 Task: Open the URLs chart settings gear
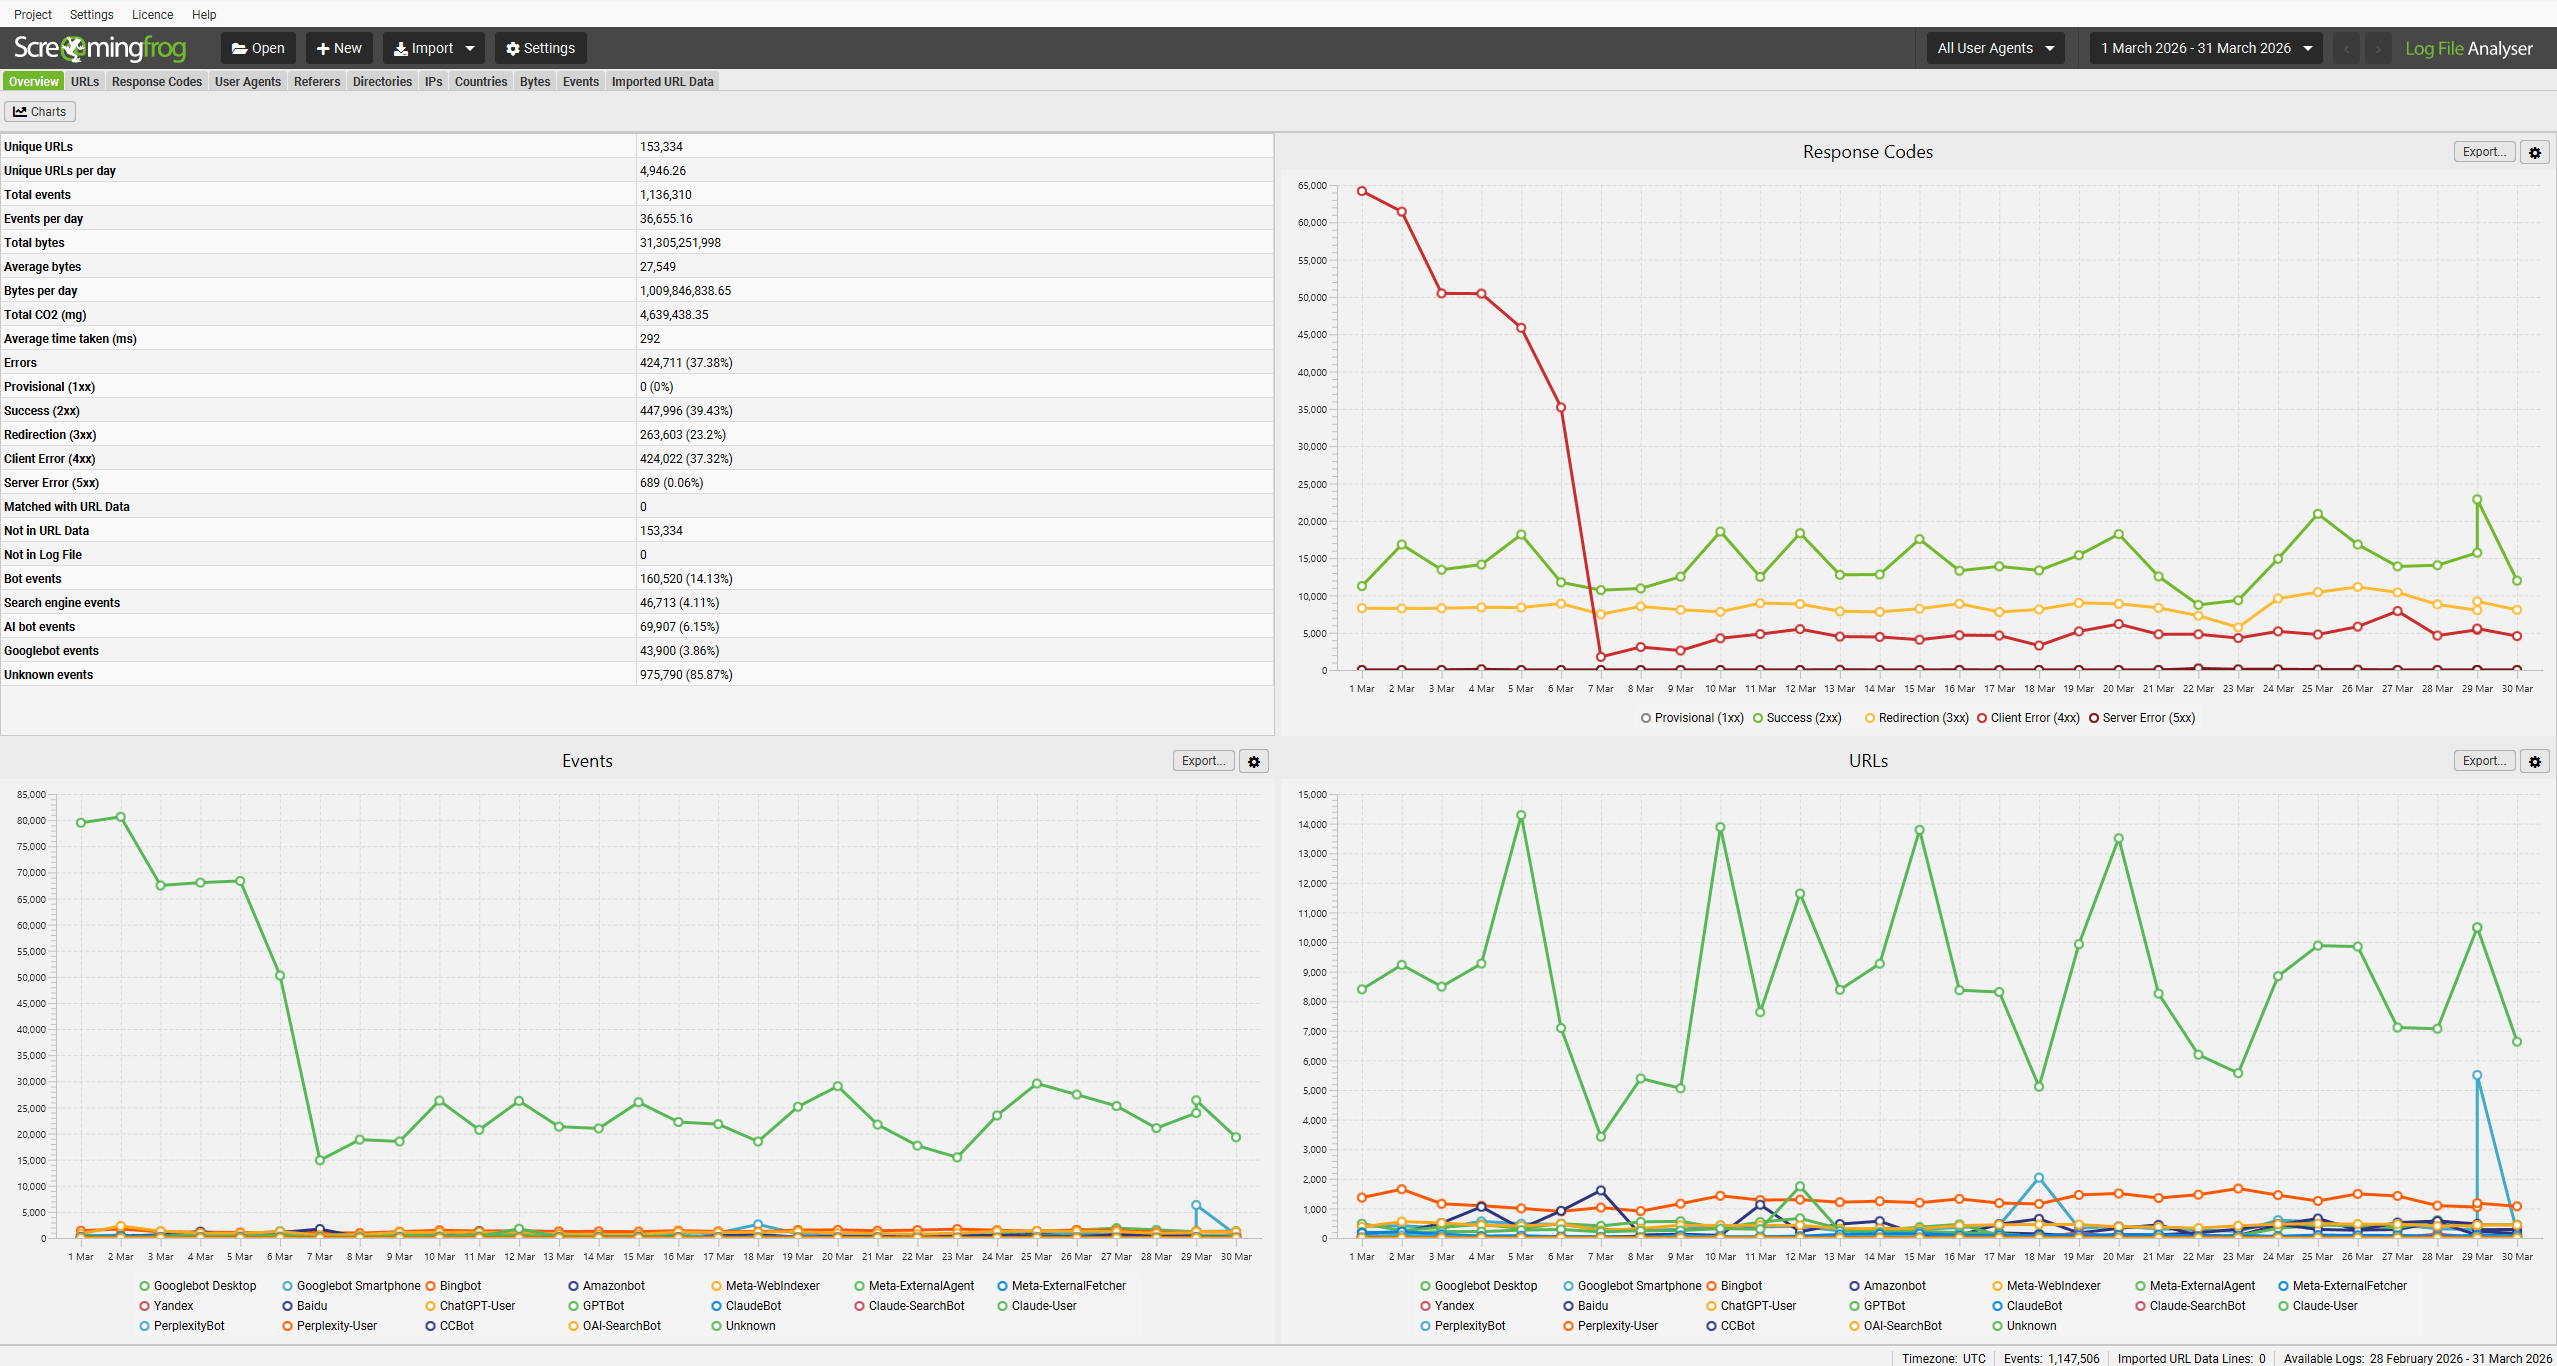pyautogui.click(x=2534, y=761)
